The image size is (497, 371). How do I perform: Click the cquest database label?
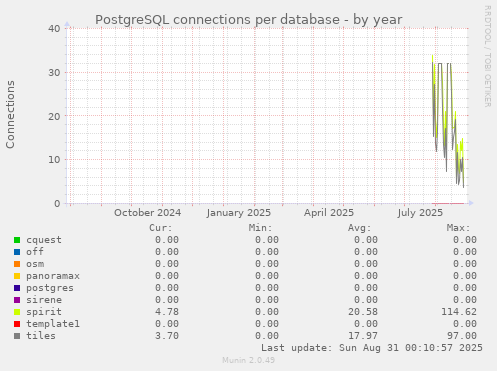[x=44, y=240]
